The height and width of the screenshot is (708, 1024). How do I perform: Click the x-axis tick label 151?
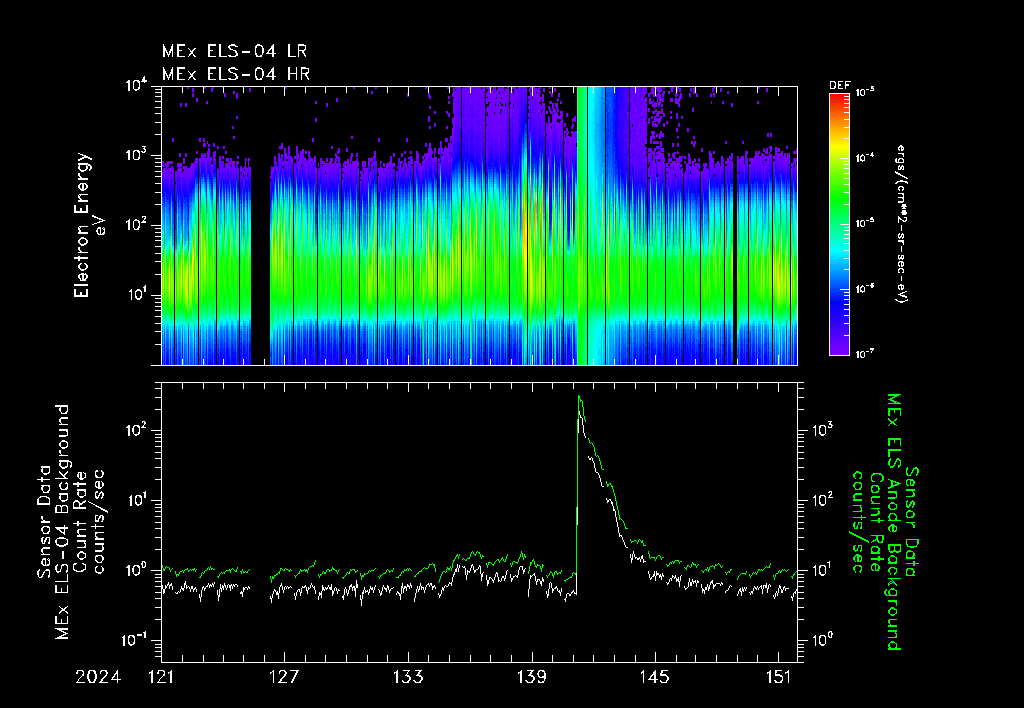click(778, 677)
